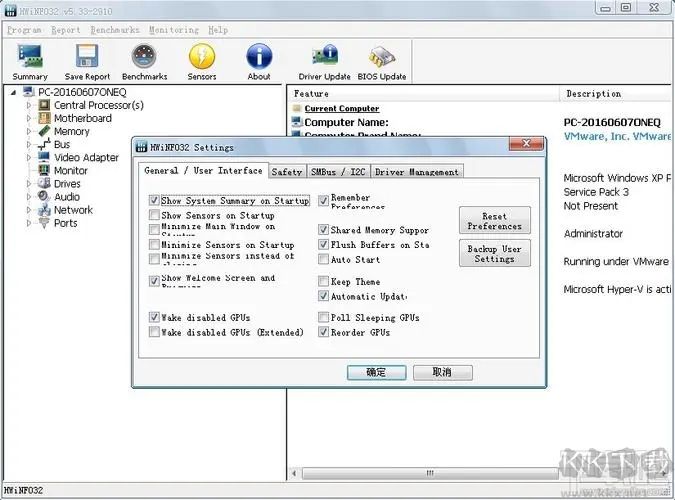
Task: Enable Show Sensors on Startup checkbox
Action: pos(154,216)
